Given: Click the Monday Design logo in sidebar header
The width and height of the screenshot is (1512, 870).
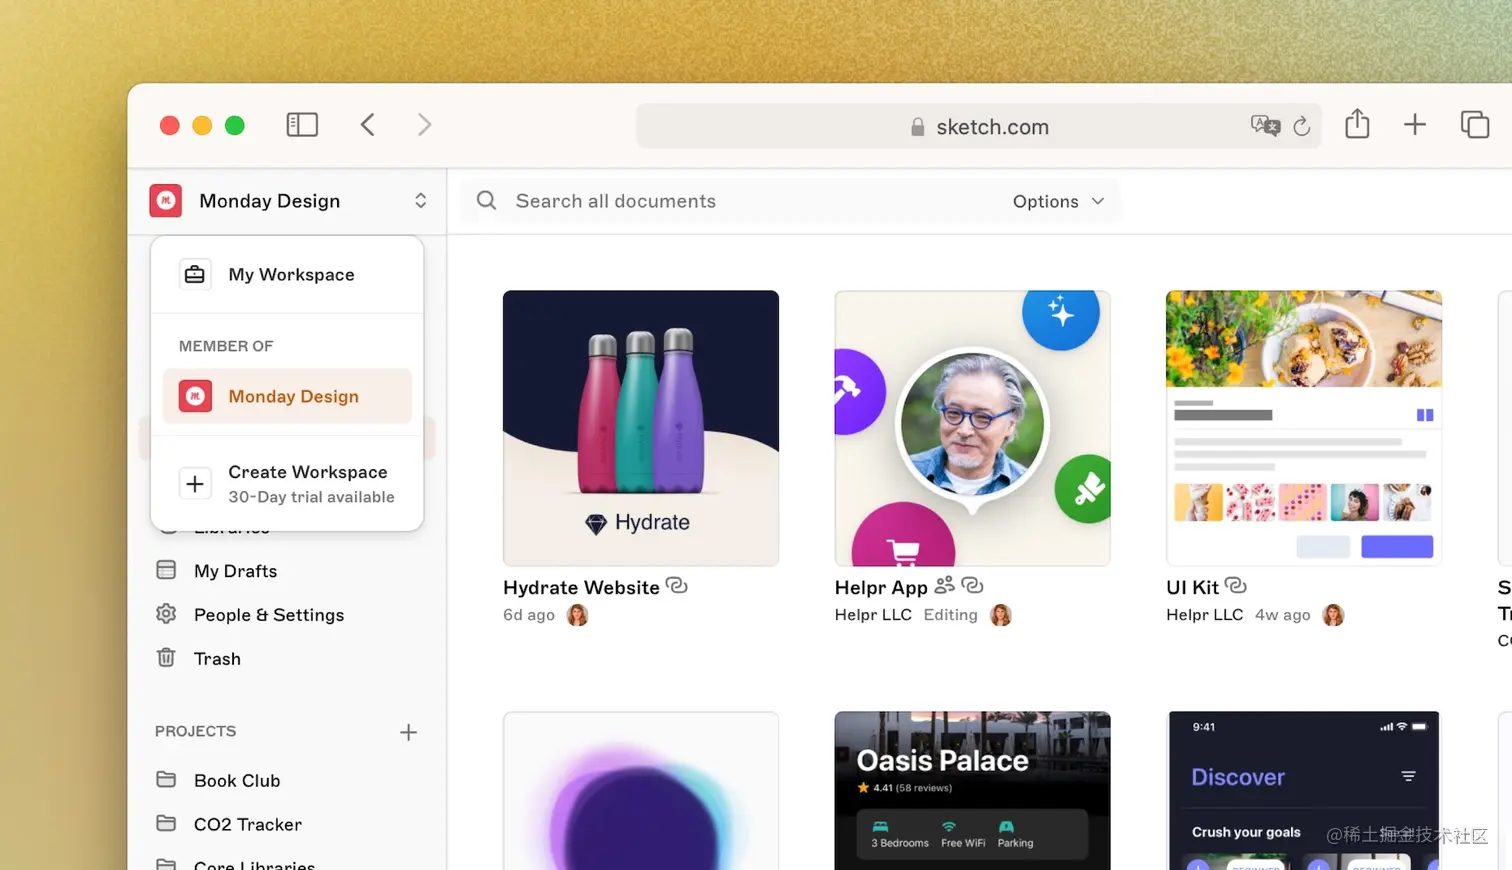Looking at the screenshot, I should [166, 201].
